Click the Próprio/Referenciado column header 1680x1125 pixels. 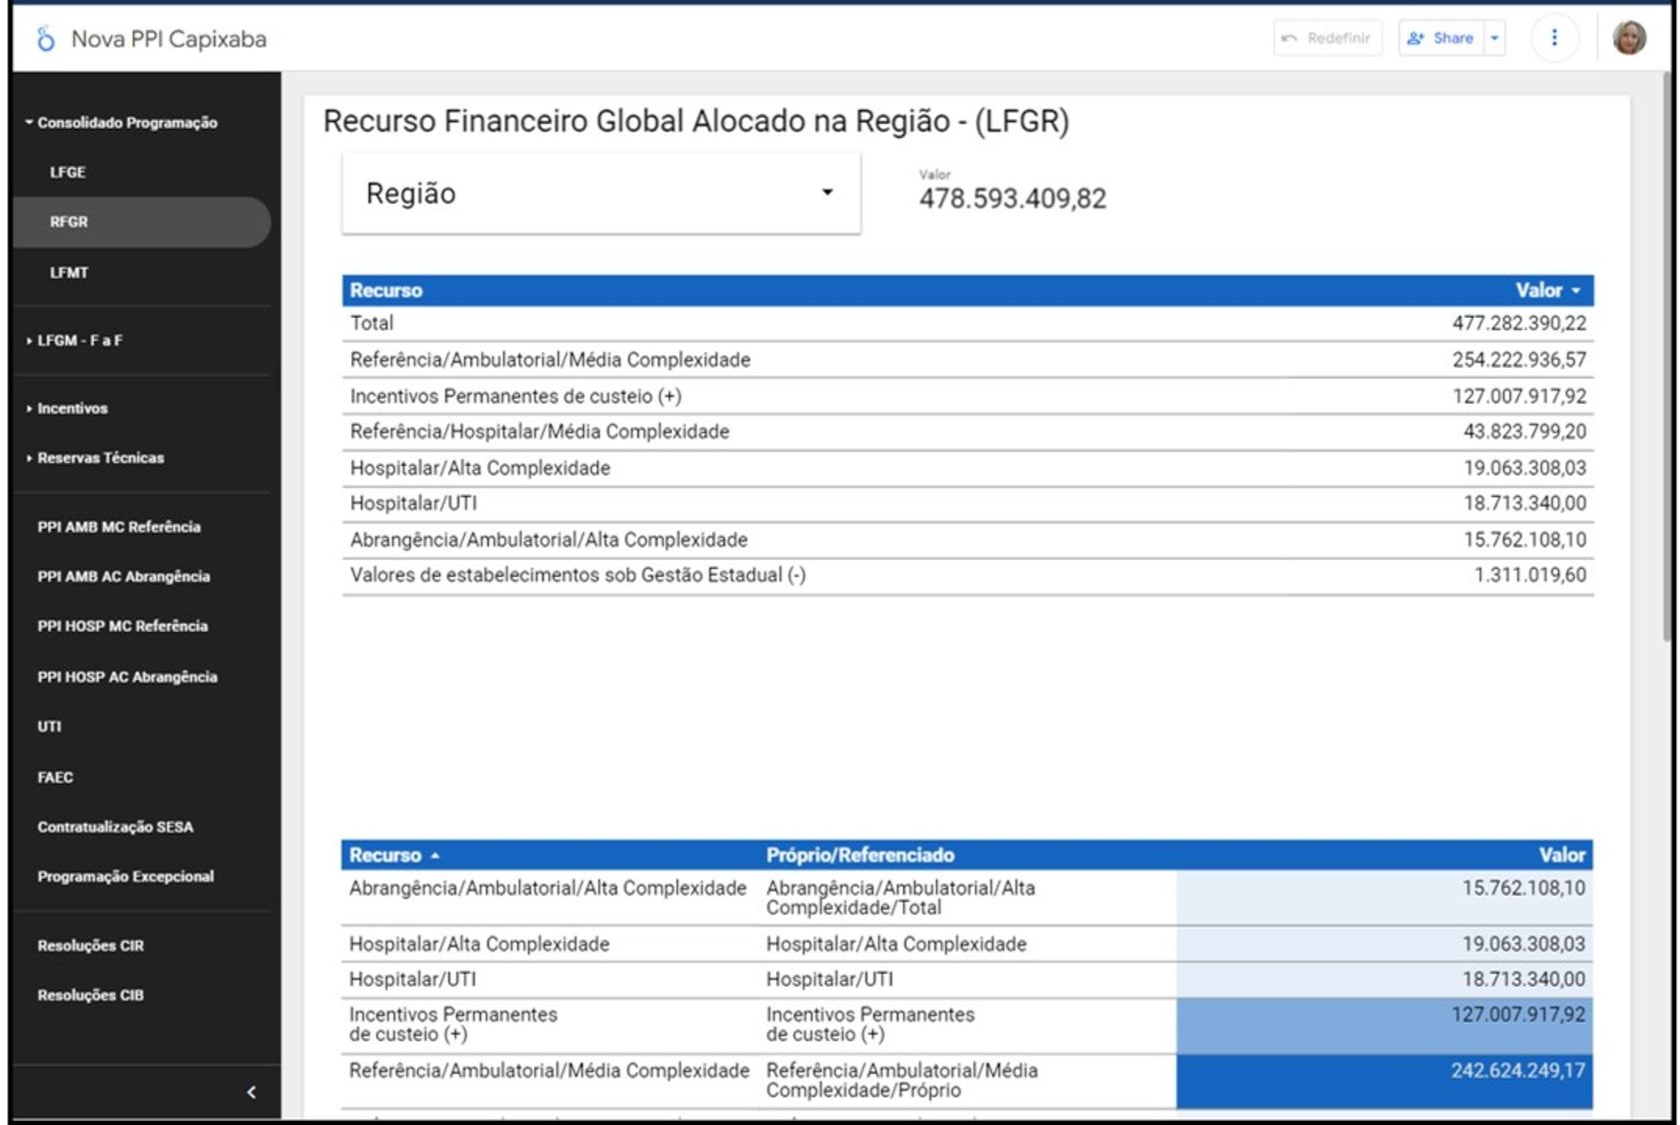pyautogui.click(x=860, y=855)
